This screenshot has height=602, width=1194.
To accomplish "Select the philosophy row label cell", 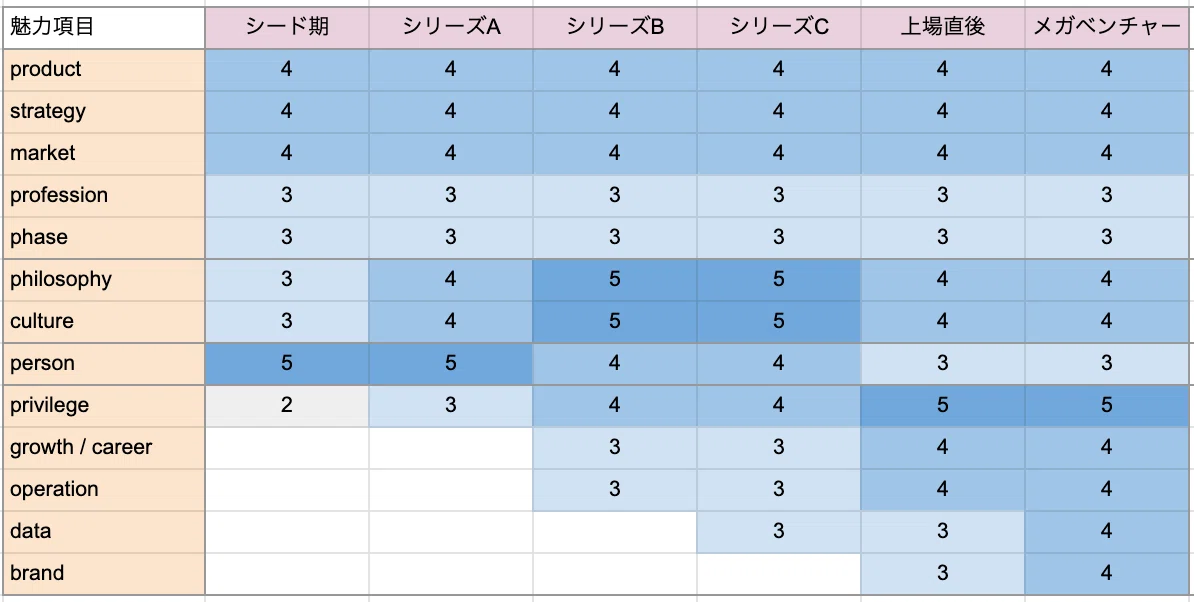I will 104,279.
